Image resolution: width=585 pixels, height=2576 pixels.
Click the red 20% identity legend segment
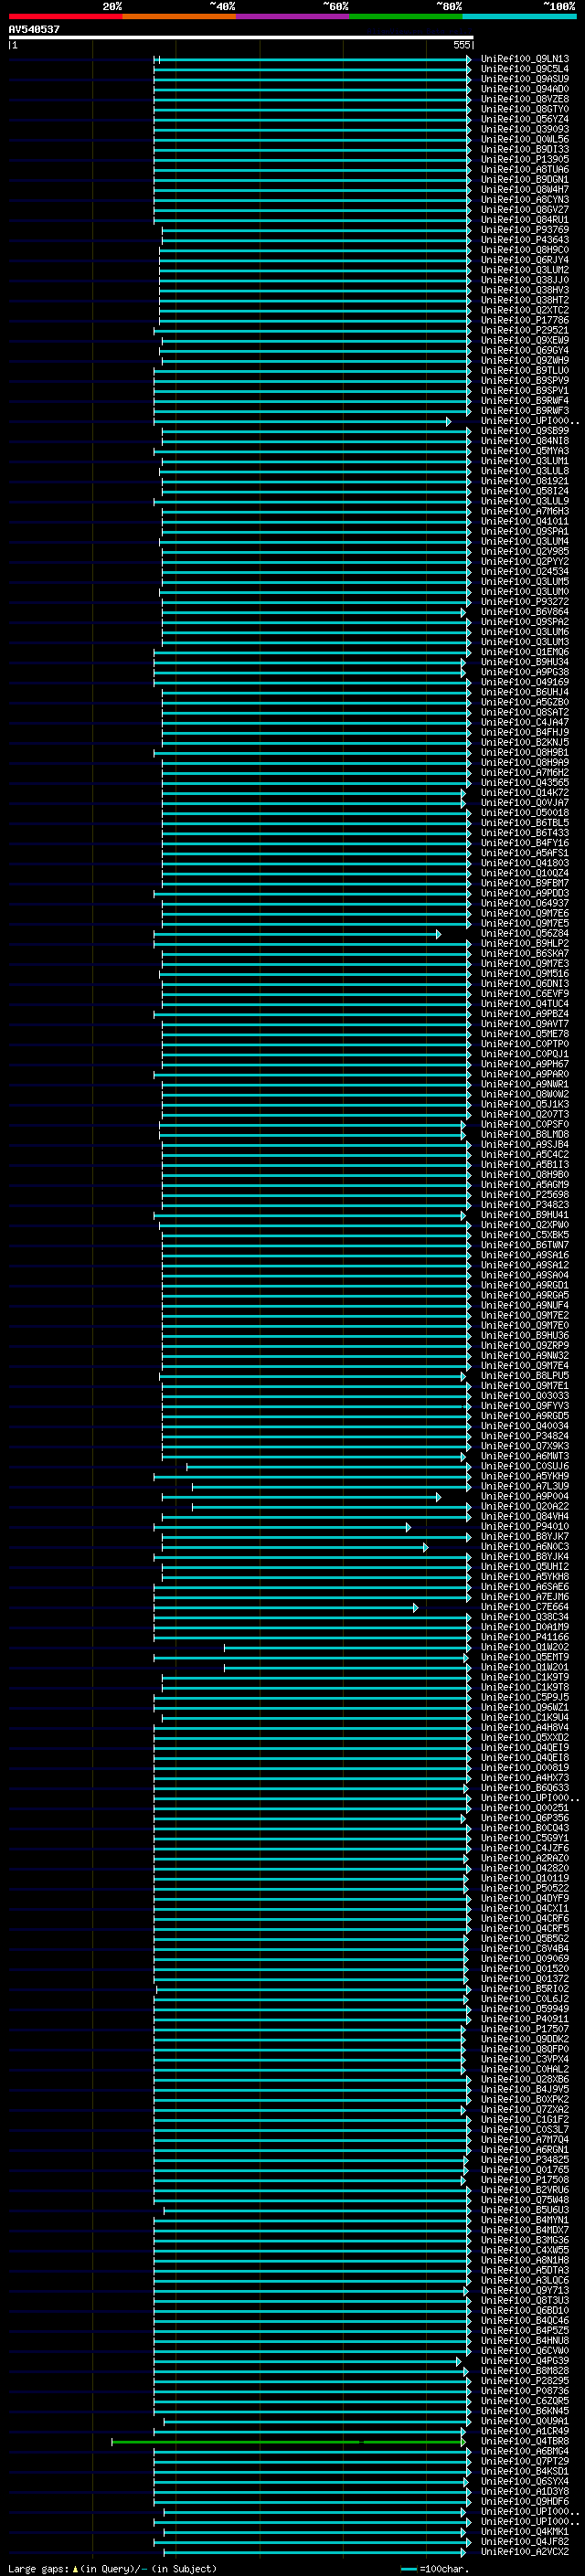[65, 16]
